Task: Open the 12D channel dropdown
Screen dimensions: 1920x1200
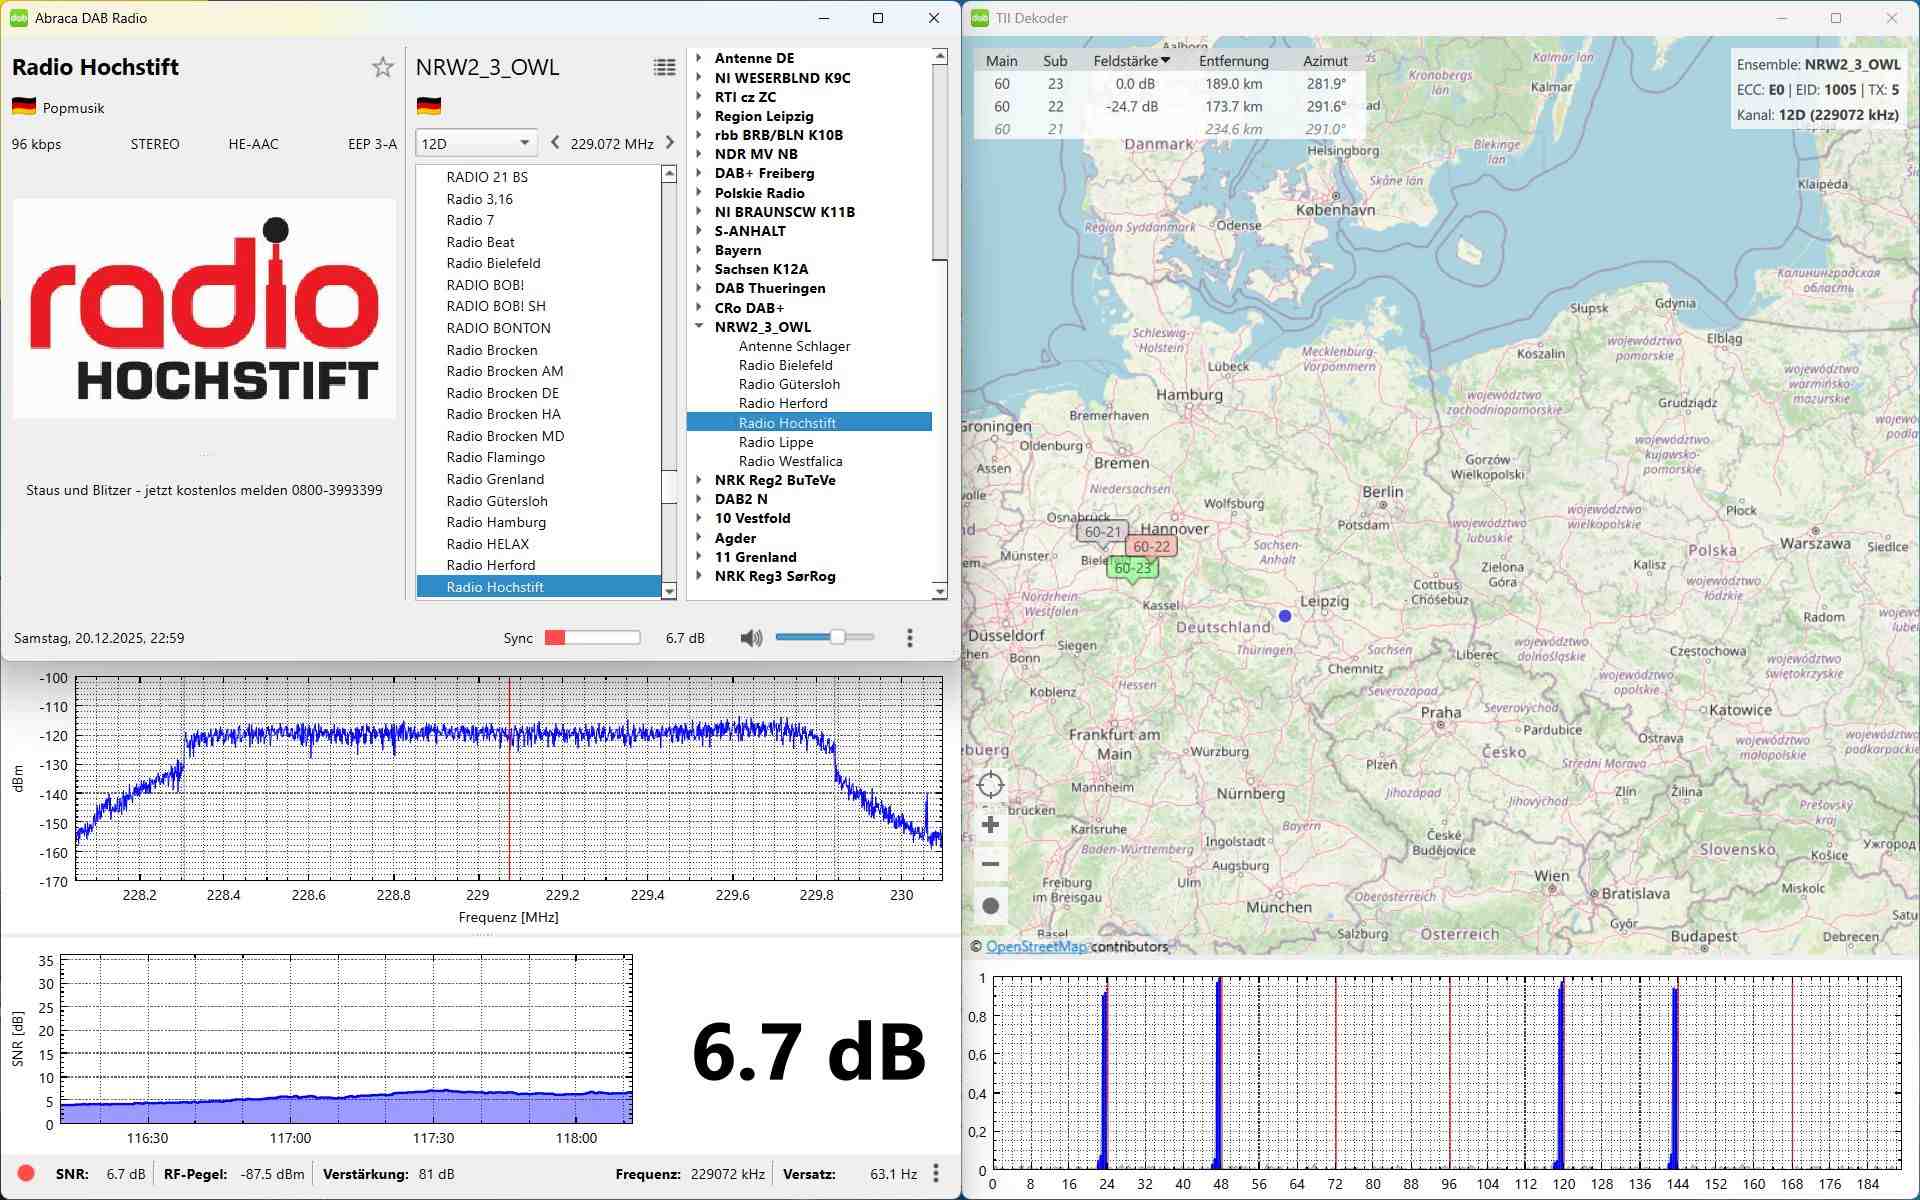Action: pos(476,143)
